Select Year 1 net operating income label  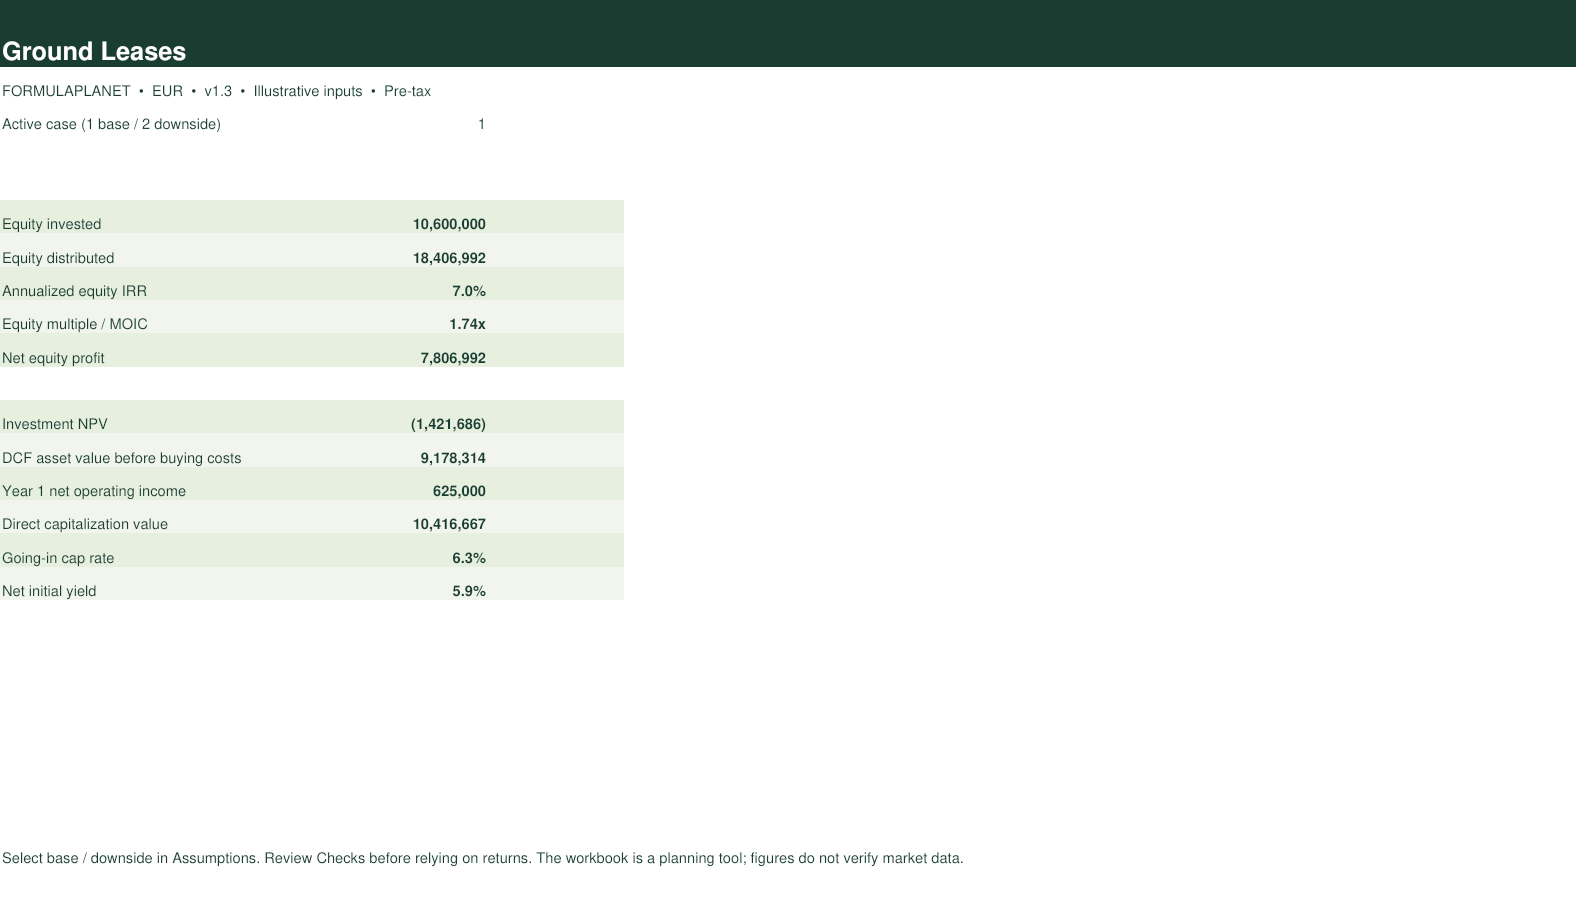[x=94, y=491]
